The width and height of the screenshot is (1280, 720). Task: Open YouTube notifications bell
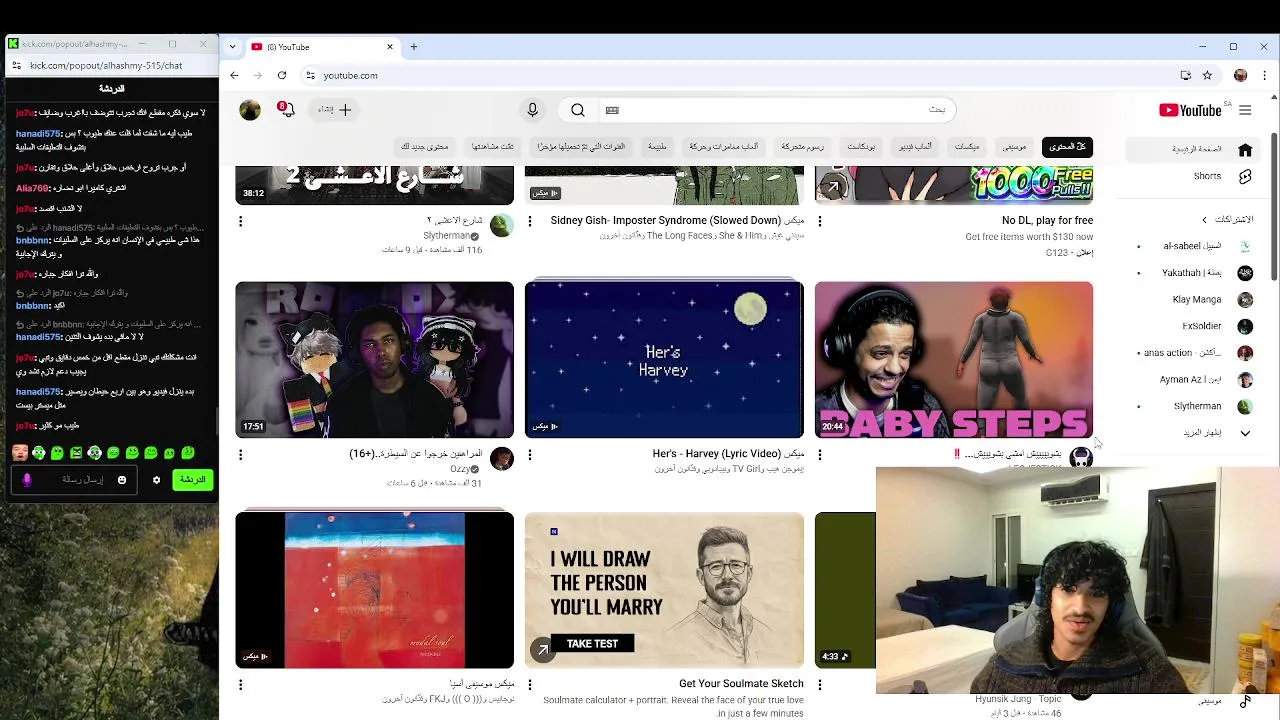(287, 110)
